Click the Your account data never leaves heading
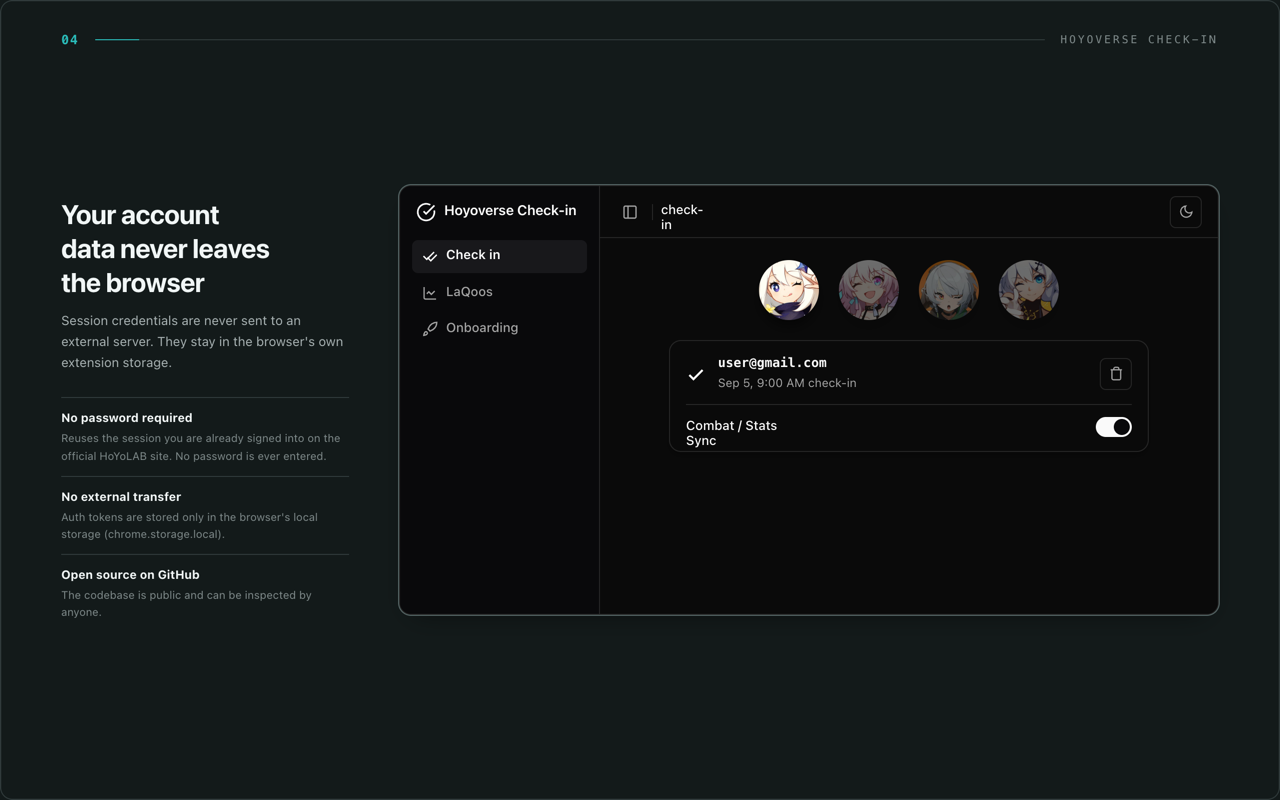 pyautogui.click(x=165, y=249)
